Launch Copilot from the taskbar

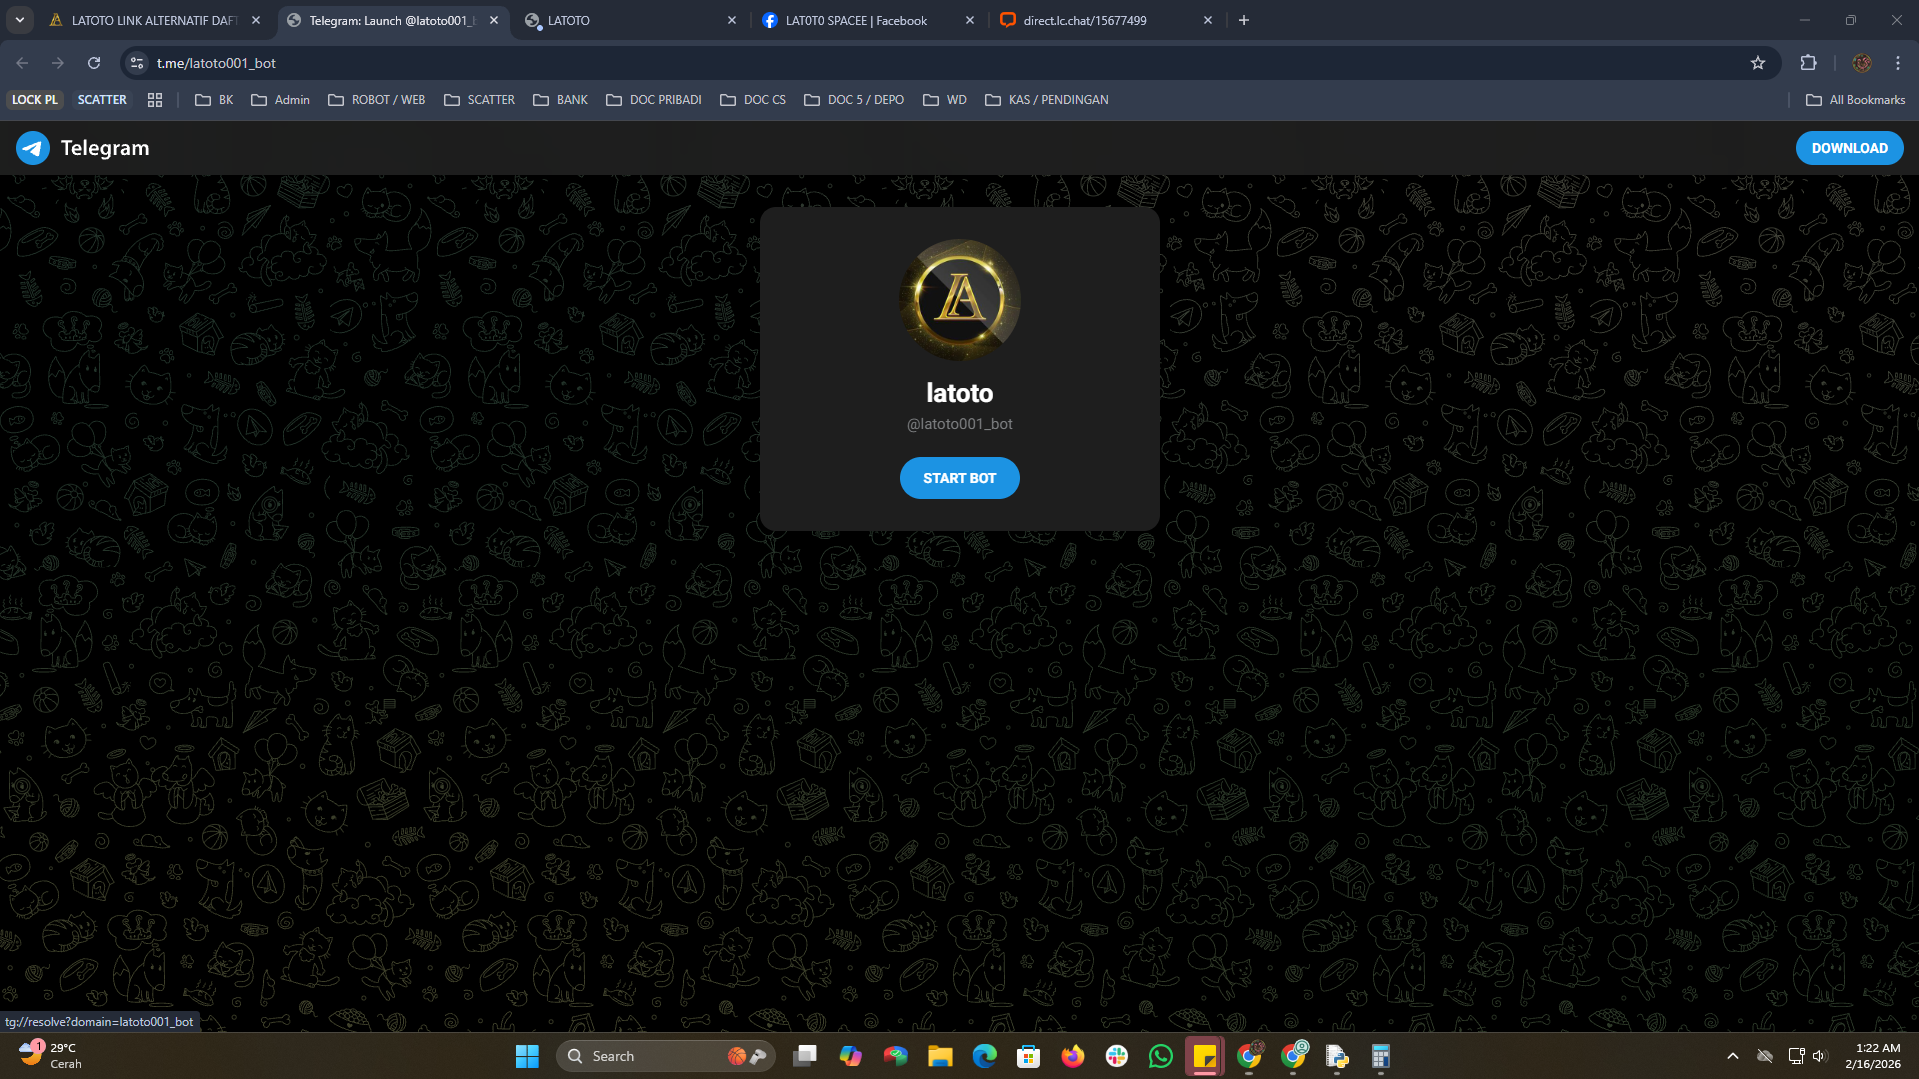[x=851, y=1056]
